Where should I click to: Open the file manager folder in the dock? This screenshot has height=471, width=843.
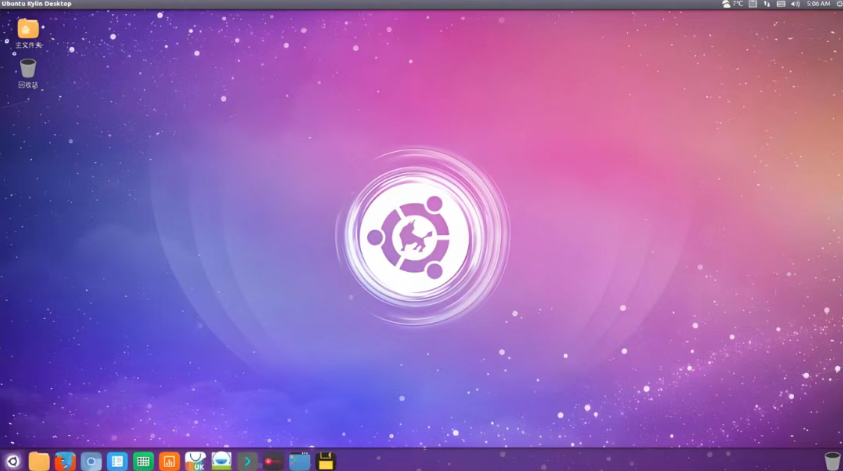(x=39, y=461)
